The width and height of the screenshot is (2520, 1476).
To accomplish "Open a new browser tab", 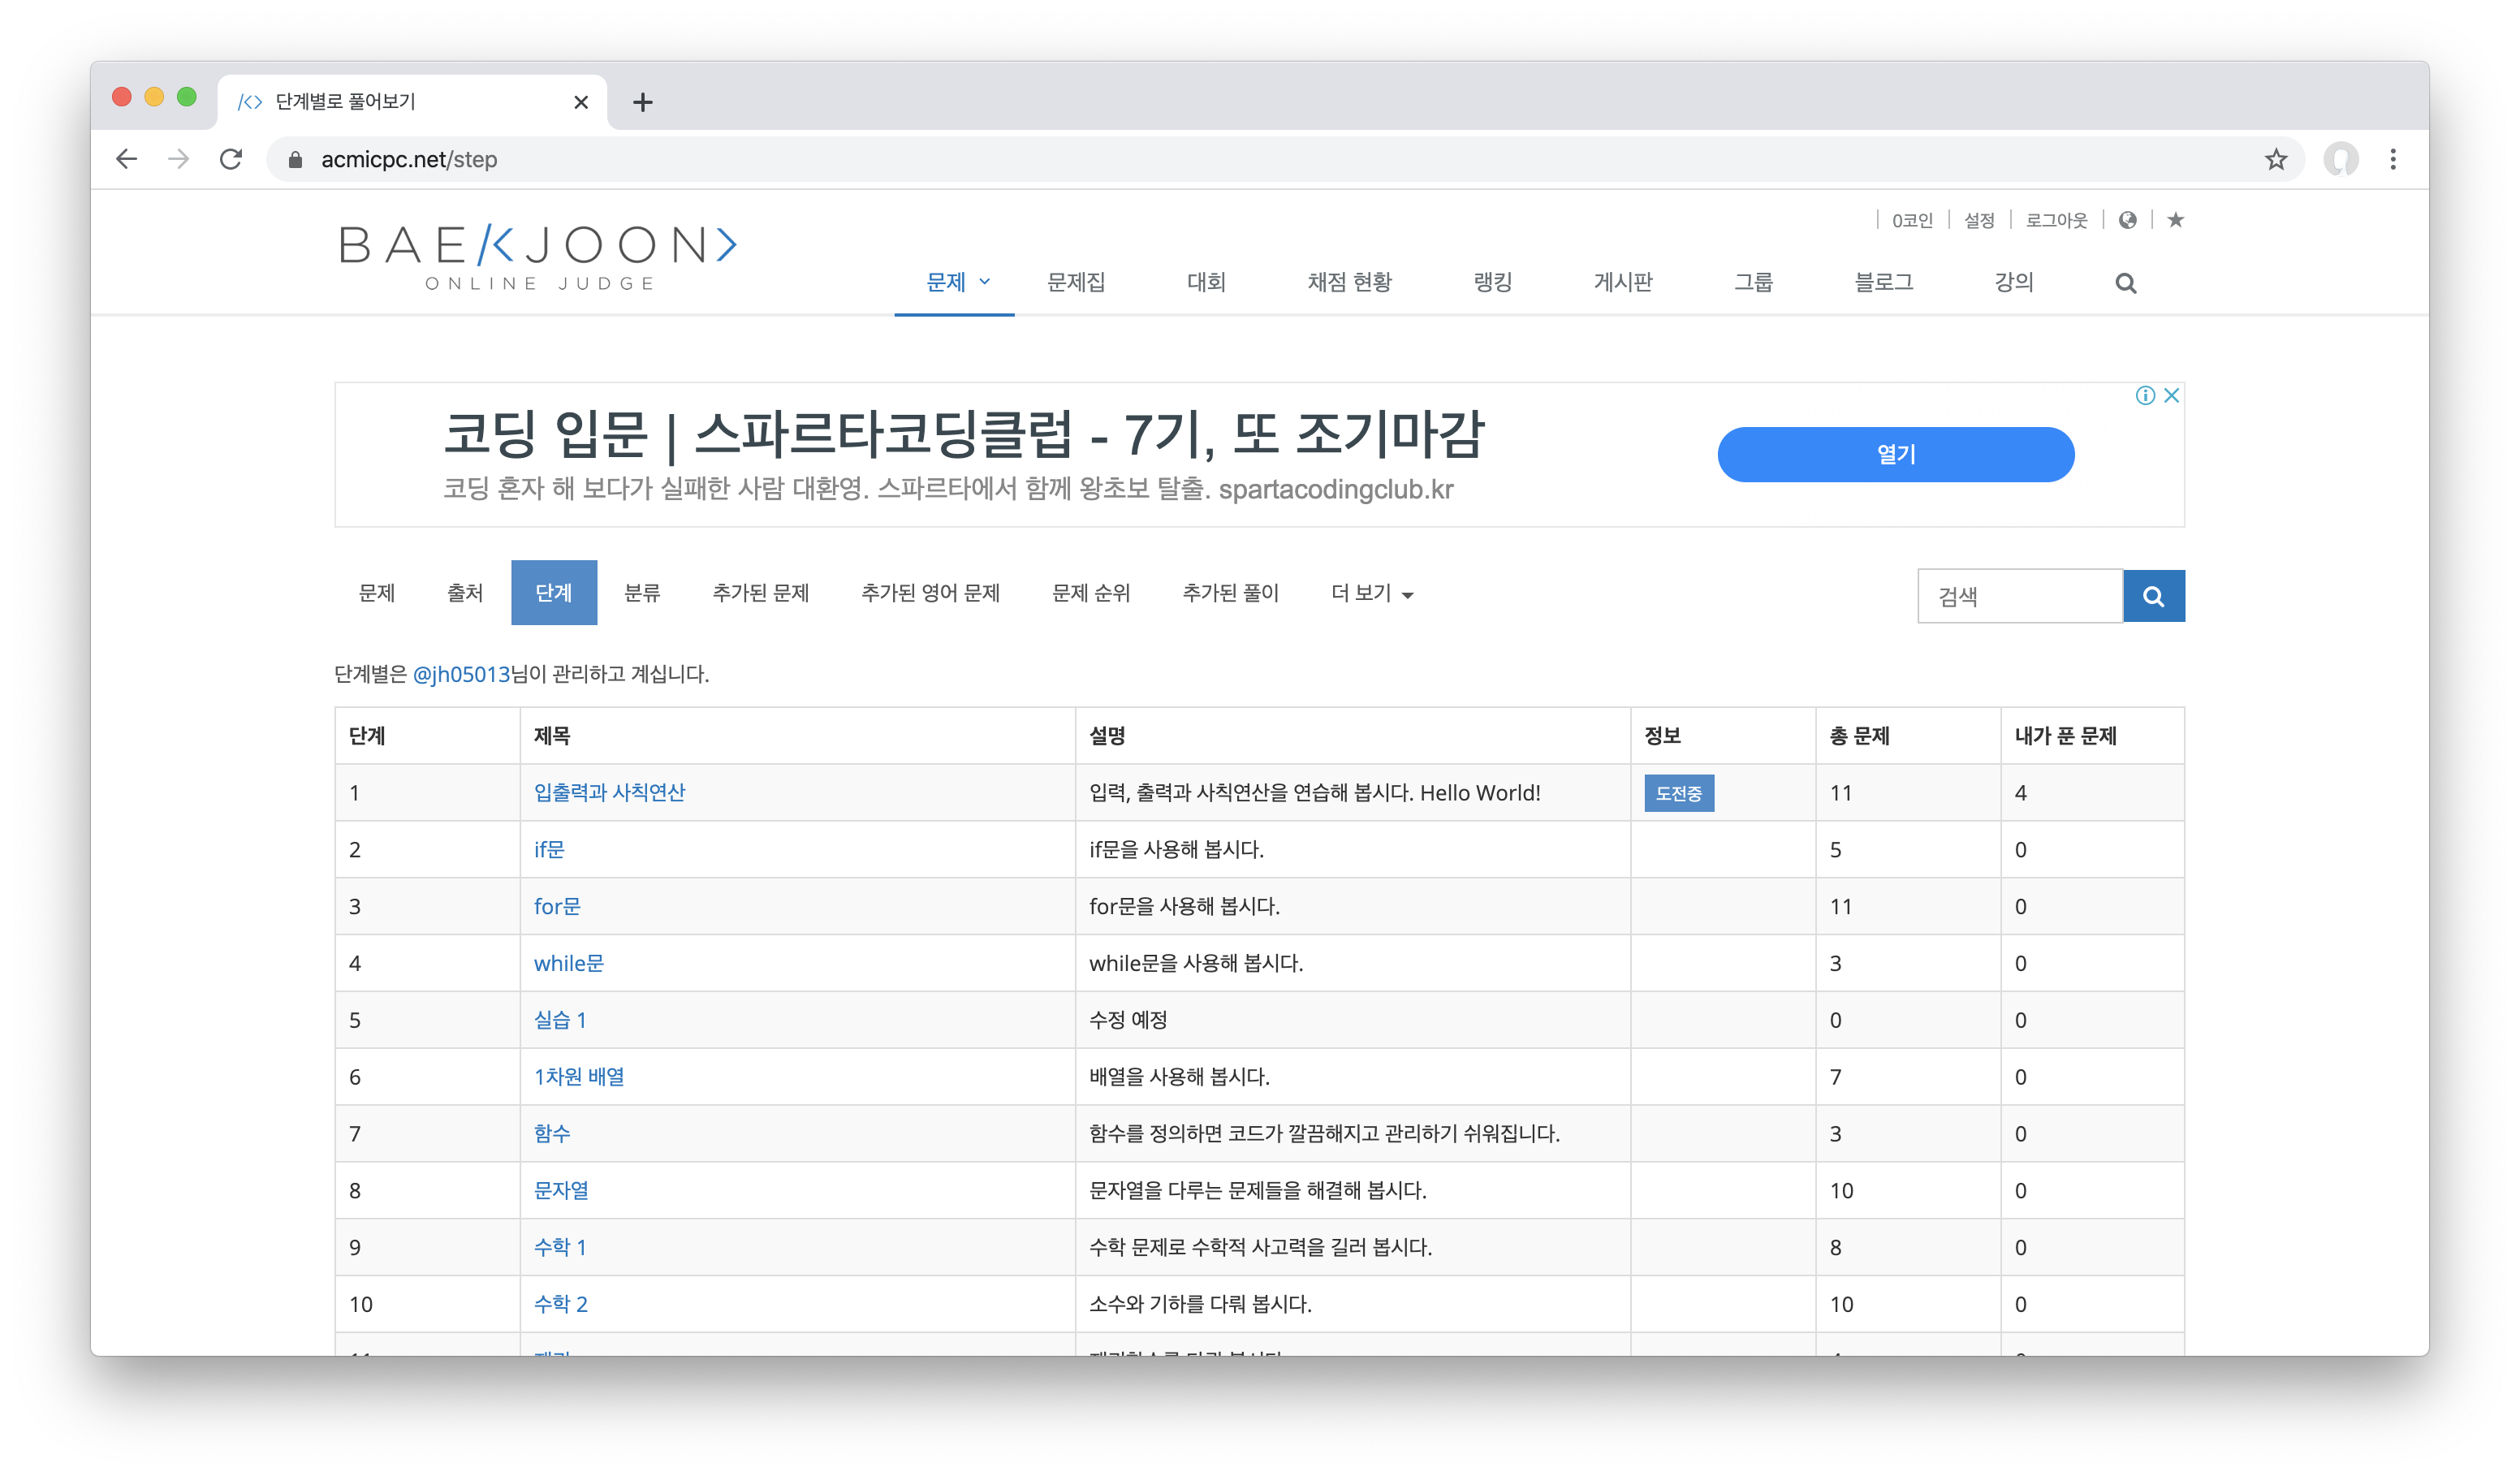I will point(643,102).
